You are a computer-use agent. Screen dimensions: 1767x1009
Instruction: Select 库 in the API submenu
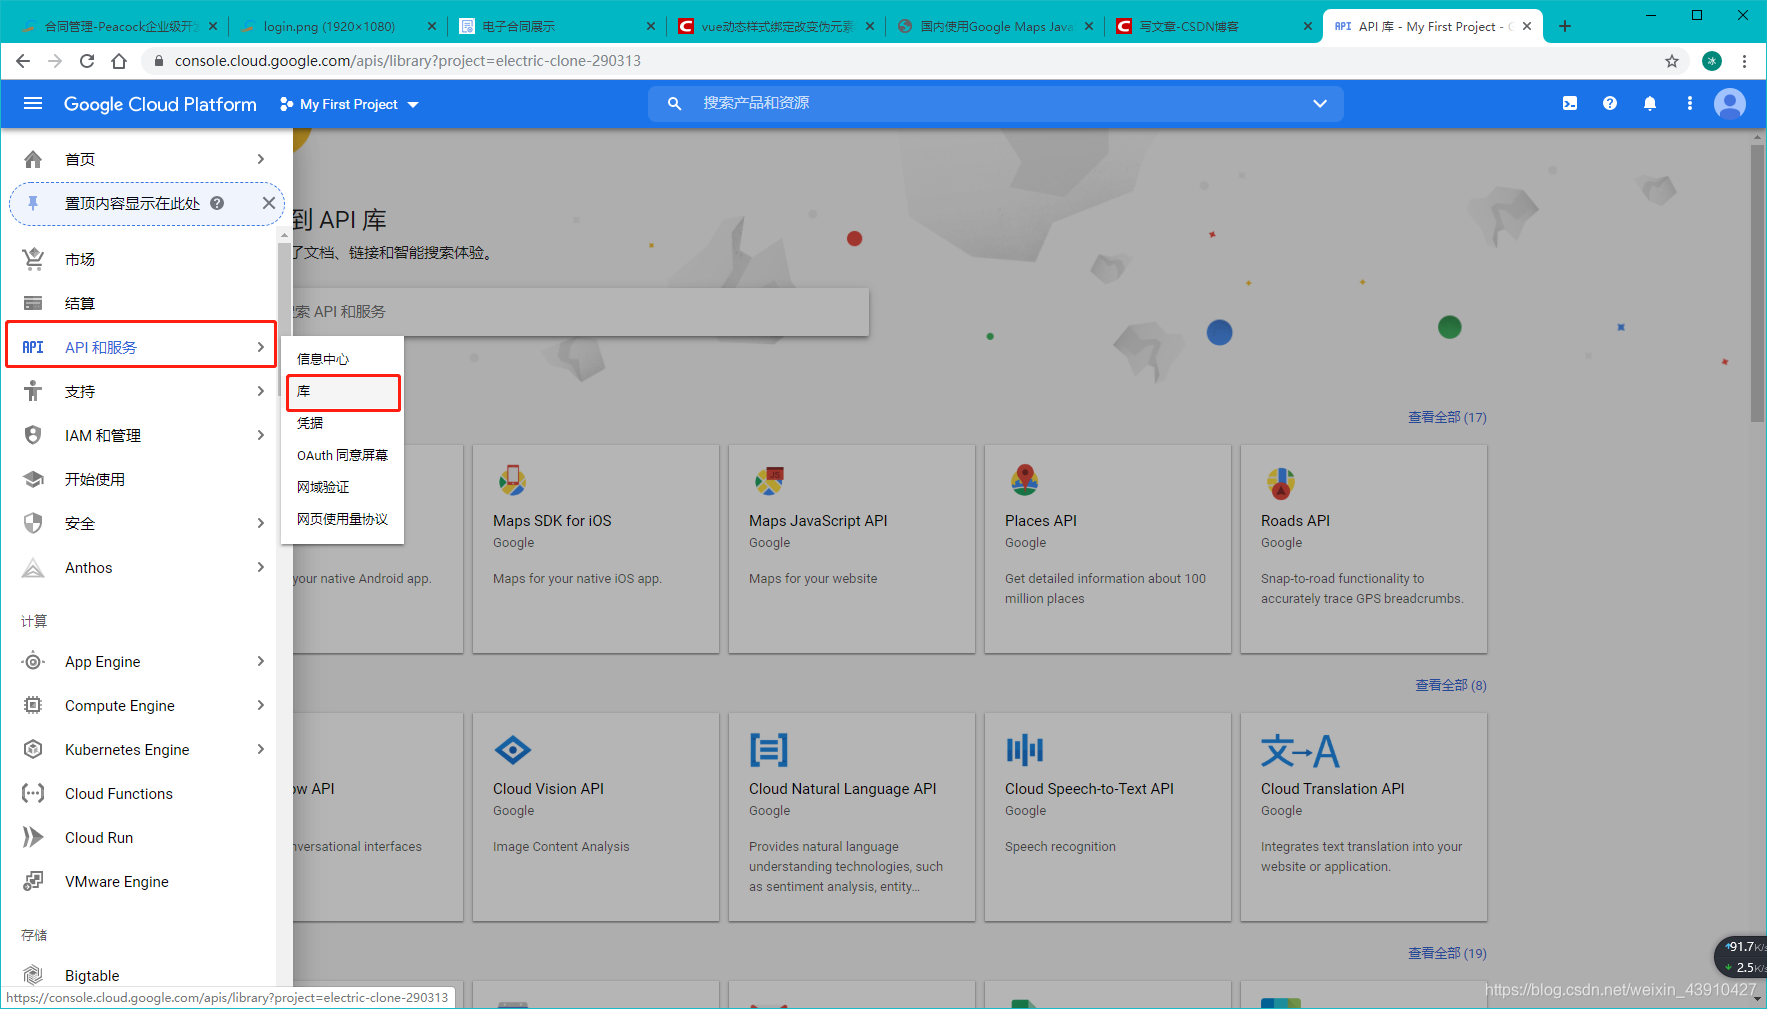tap(343, 391)
